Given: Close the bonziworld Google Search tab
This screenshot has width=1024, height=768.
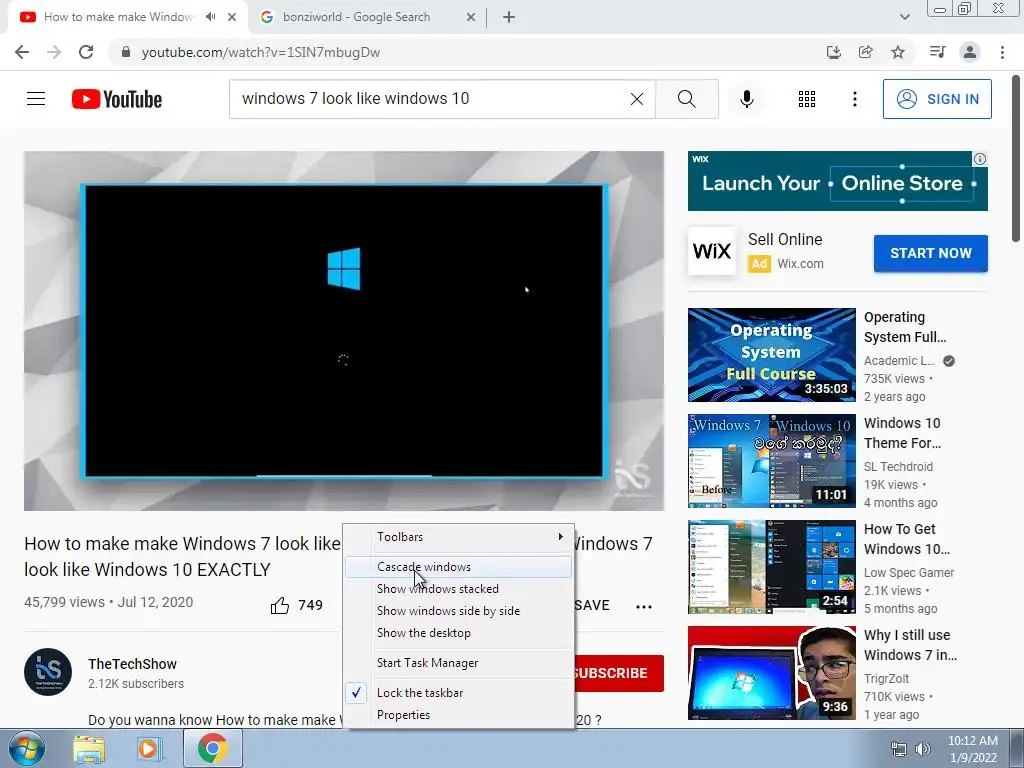Looking at the screenshot, I should tap(471, 17).
